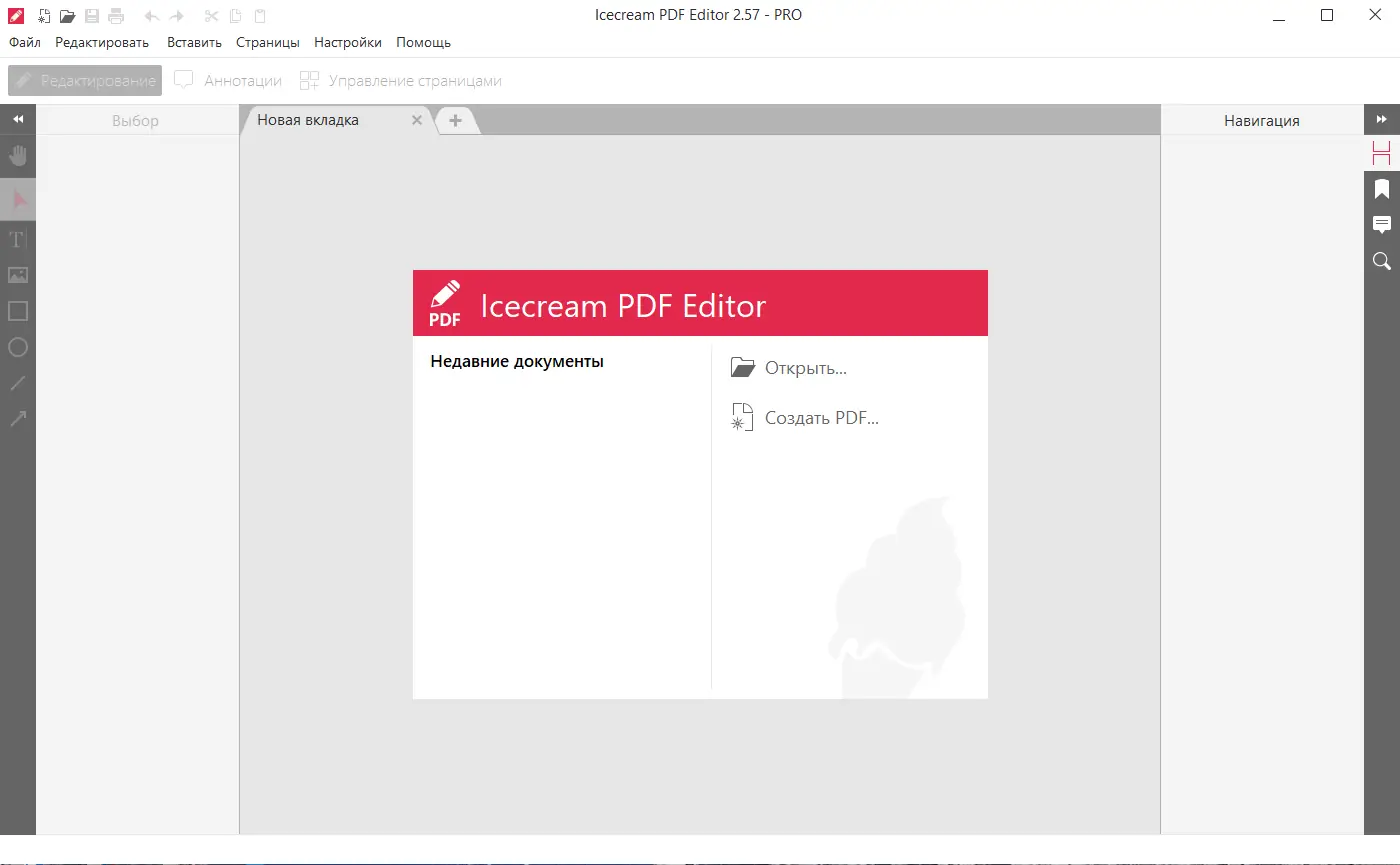Open a new PDF with the create icon
Screen dimensions: 1400x865
(42, 15)
